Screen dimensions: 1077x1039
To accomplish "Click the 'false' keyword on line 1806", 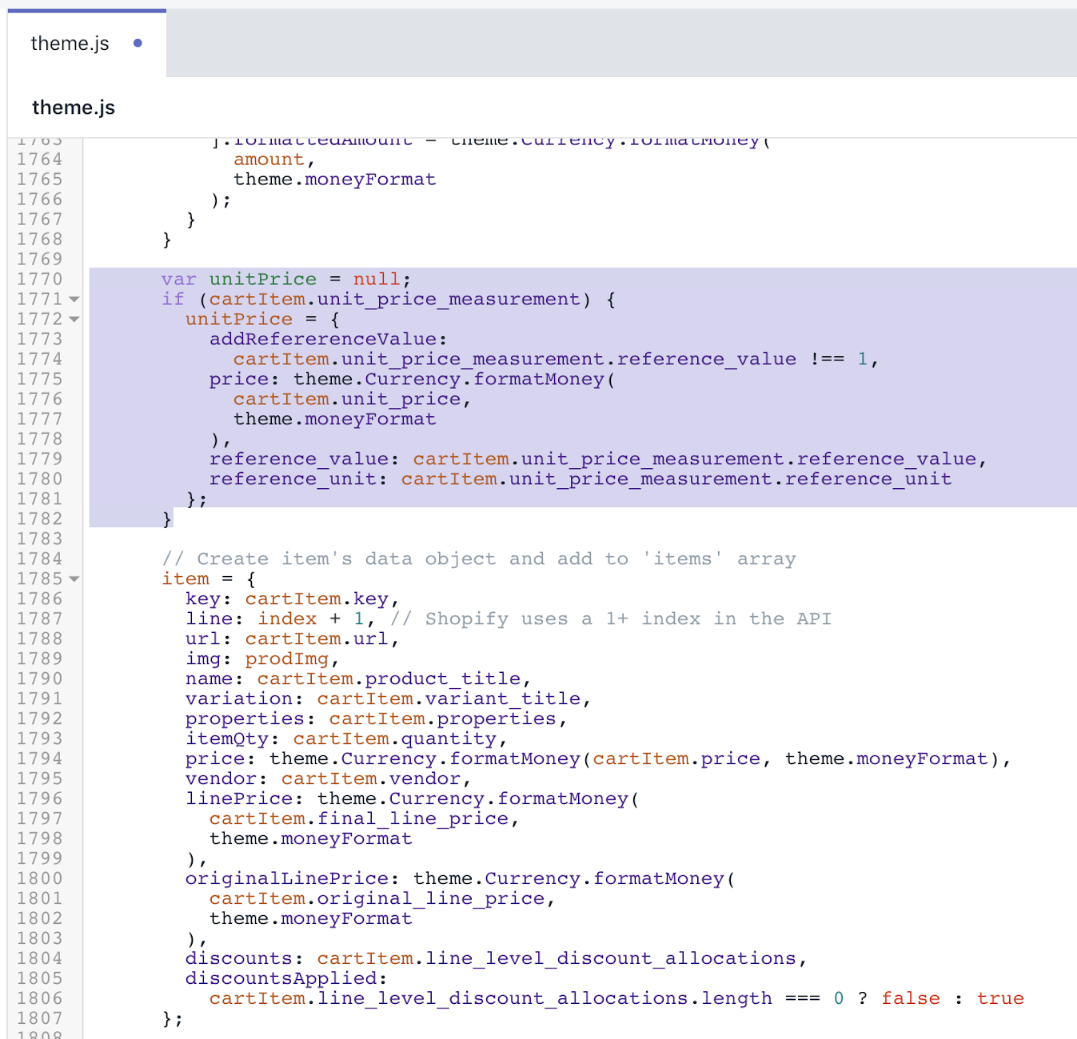I will [910, 998].
